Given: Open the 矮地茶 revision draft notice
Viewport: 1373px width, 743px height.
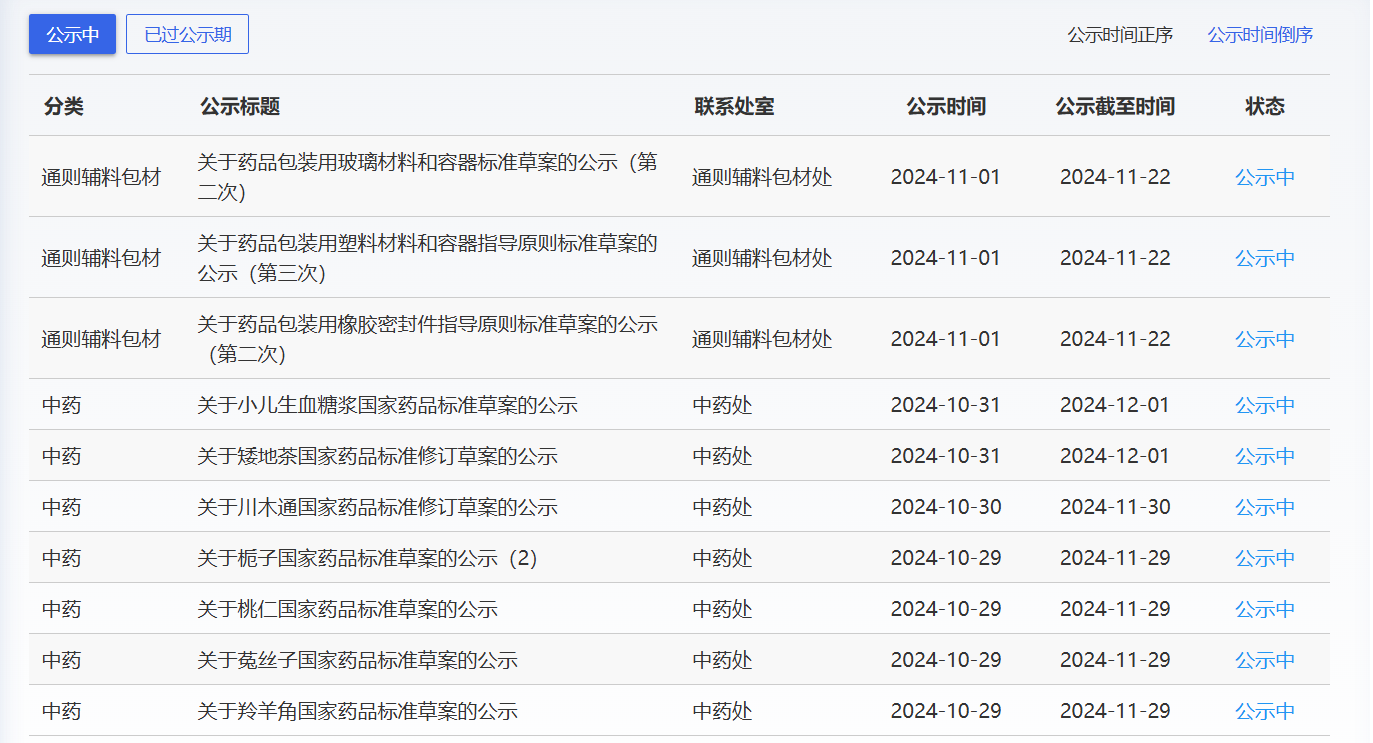Looking at the screenshot, I should tap(377, 456).
